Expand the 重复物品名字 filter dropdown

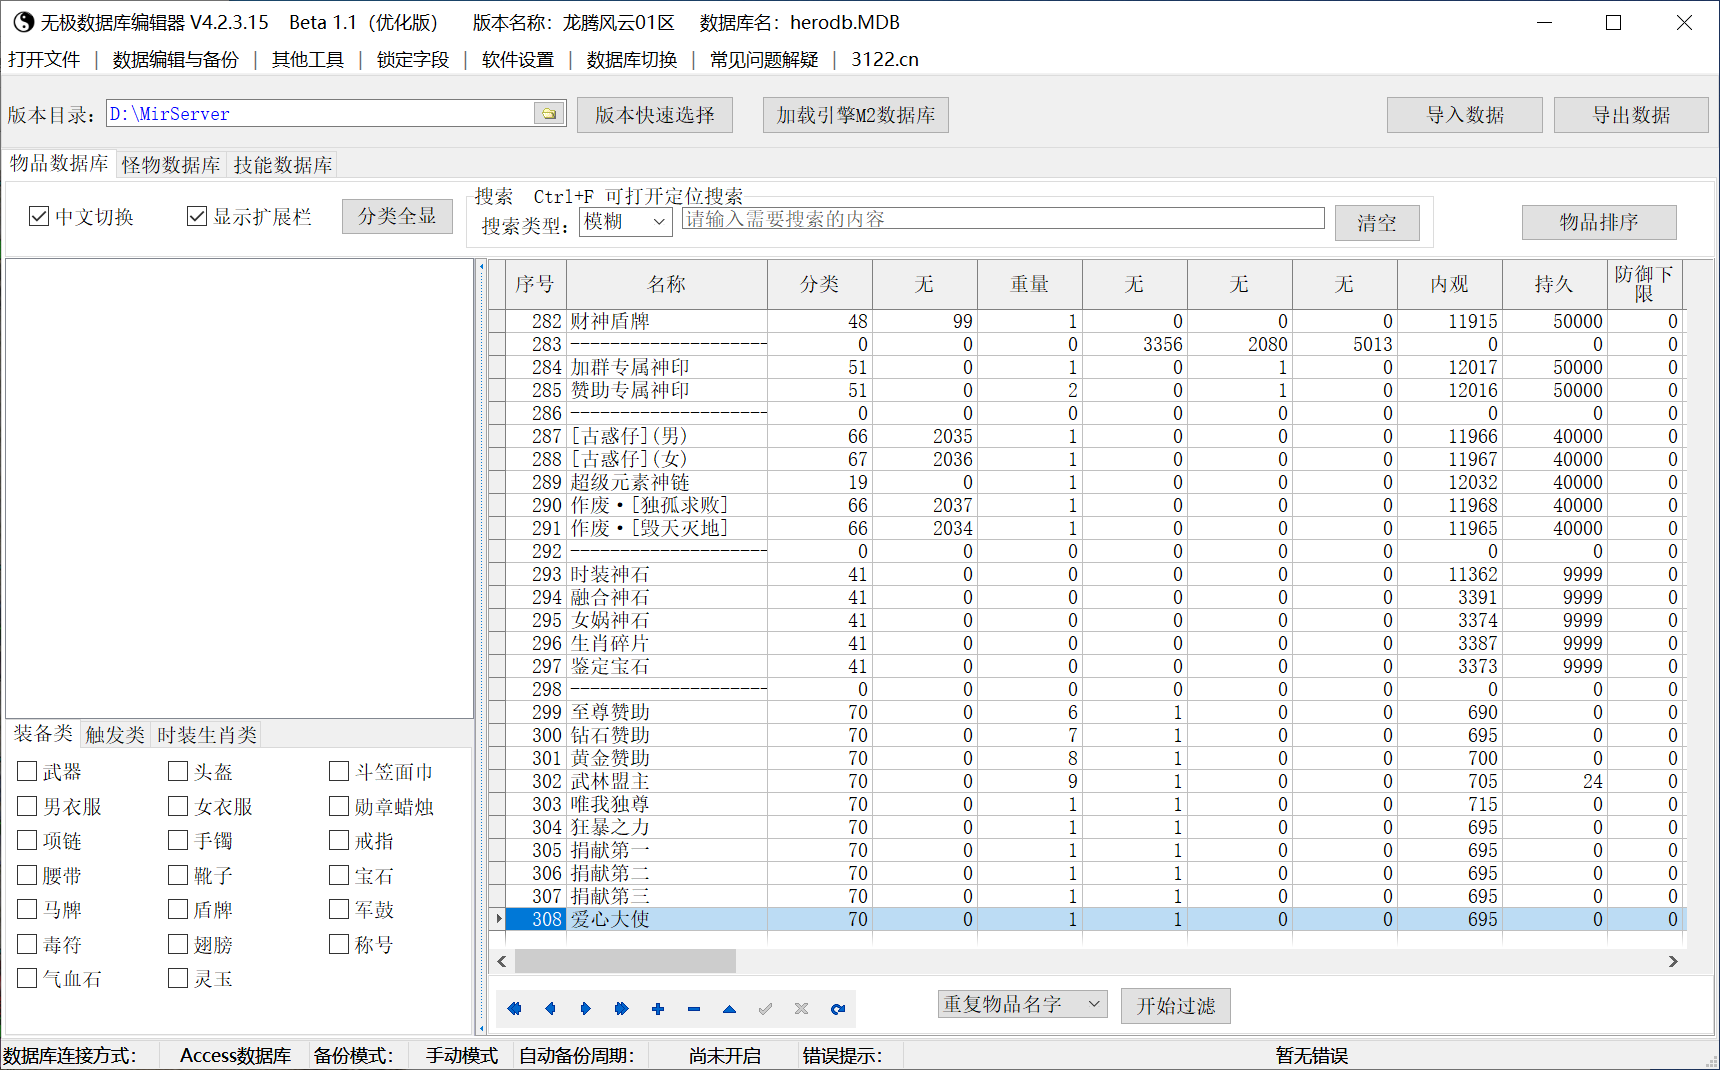click(x=1022, y=1004)
